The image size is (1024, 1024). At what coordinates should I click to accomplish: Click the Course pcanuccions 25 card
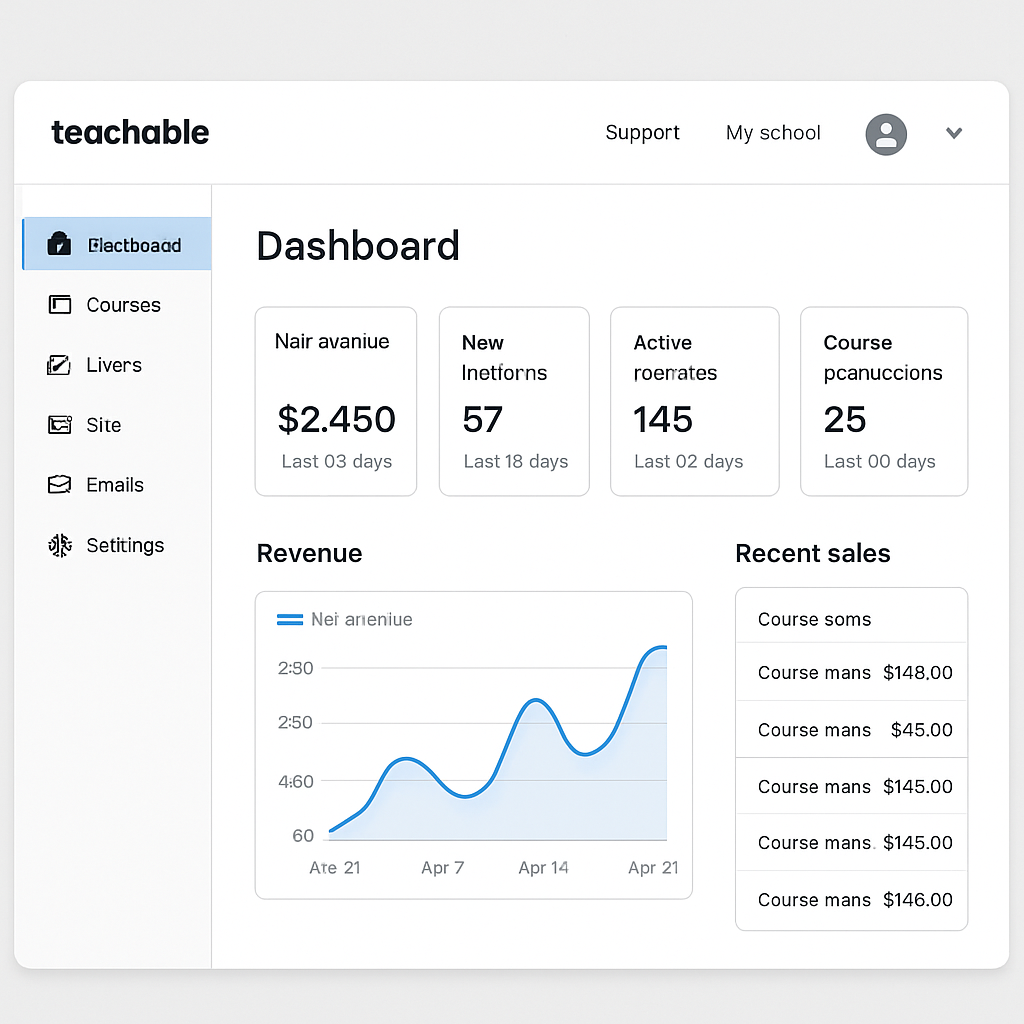(x=883, y=401)
